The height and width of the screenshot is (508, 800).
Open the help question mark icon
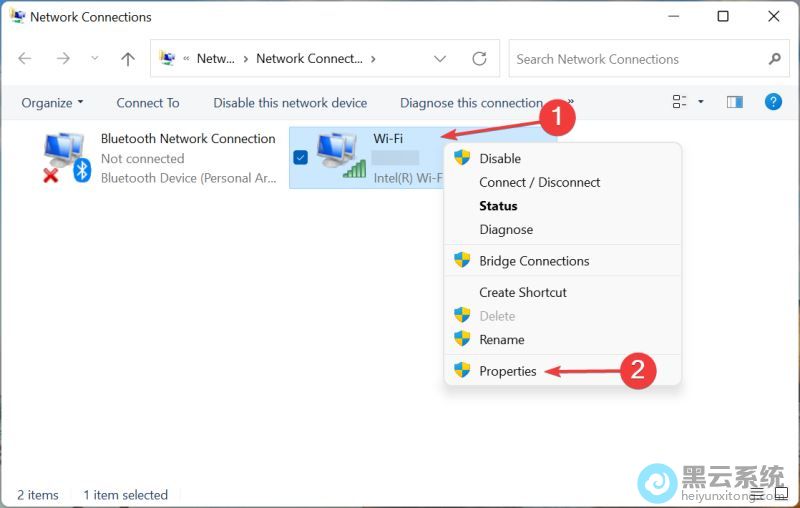pyautogui.click(x=772, y=102)
